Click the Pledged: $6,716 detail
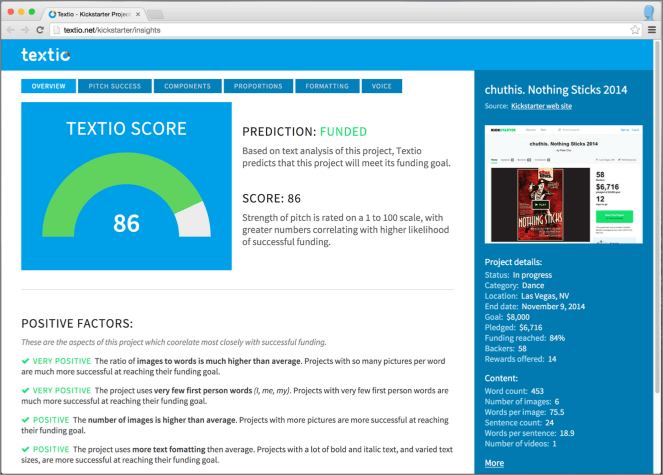Viewport: 663px width, 475px height. [x=513, y=327]
